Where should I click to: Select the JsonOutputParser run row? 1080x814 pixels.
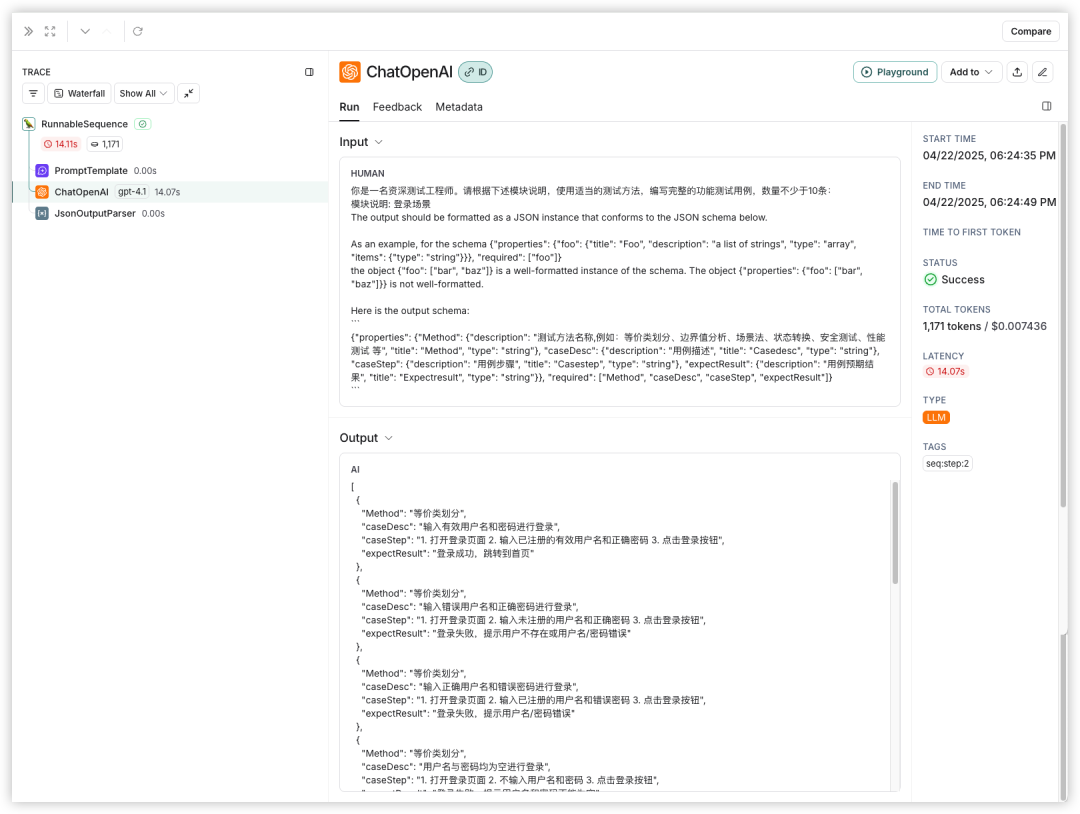point(171,213)
